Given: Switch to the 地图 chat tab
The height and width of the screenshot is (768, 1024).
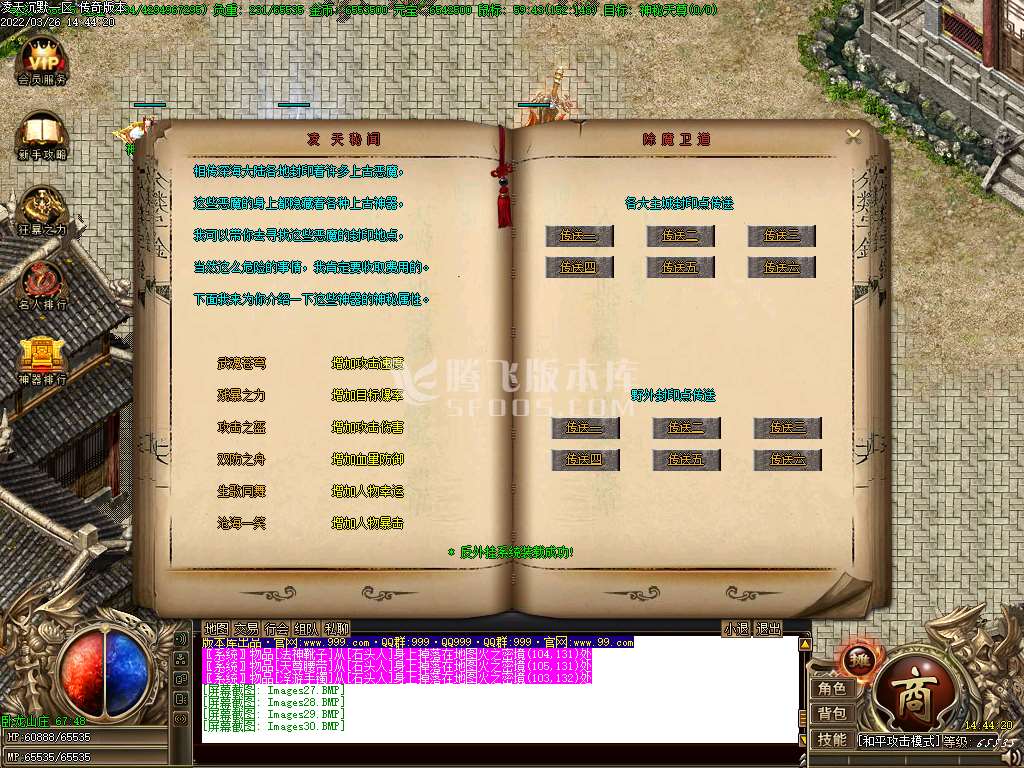Looking at the screenshot, I should coord(216,628).
